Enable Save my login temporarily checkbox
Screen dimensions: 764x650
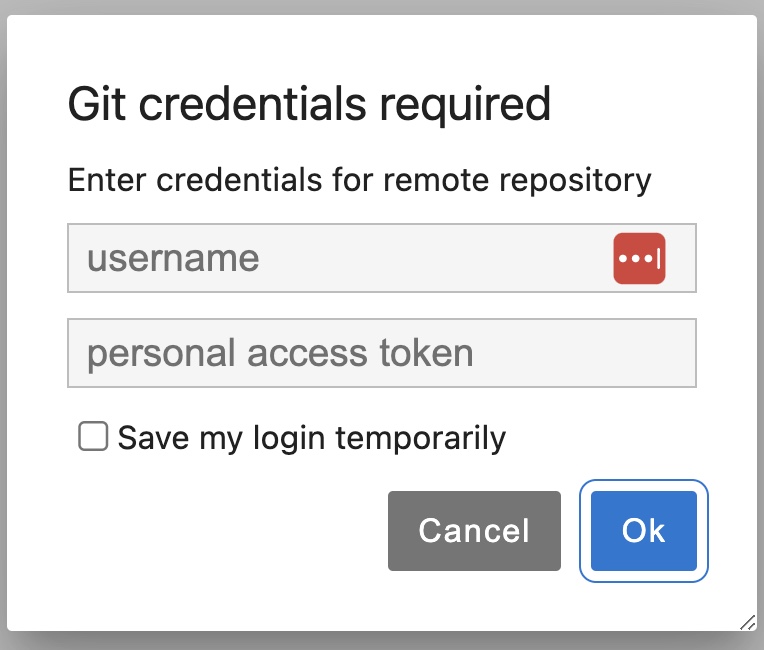(x=93, y=437)
